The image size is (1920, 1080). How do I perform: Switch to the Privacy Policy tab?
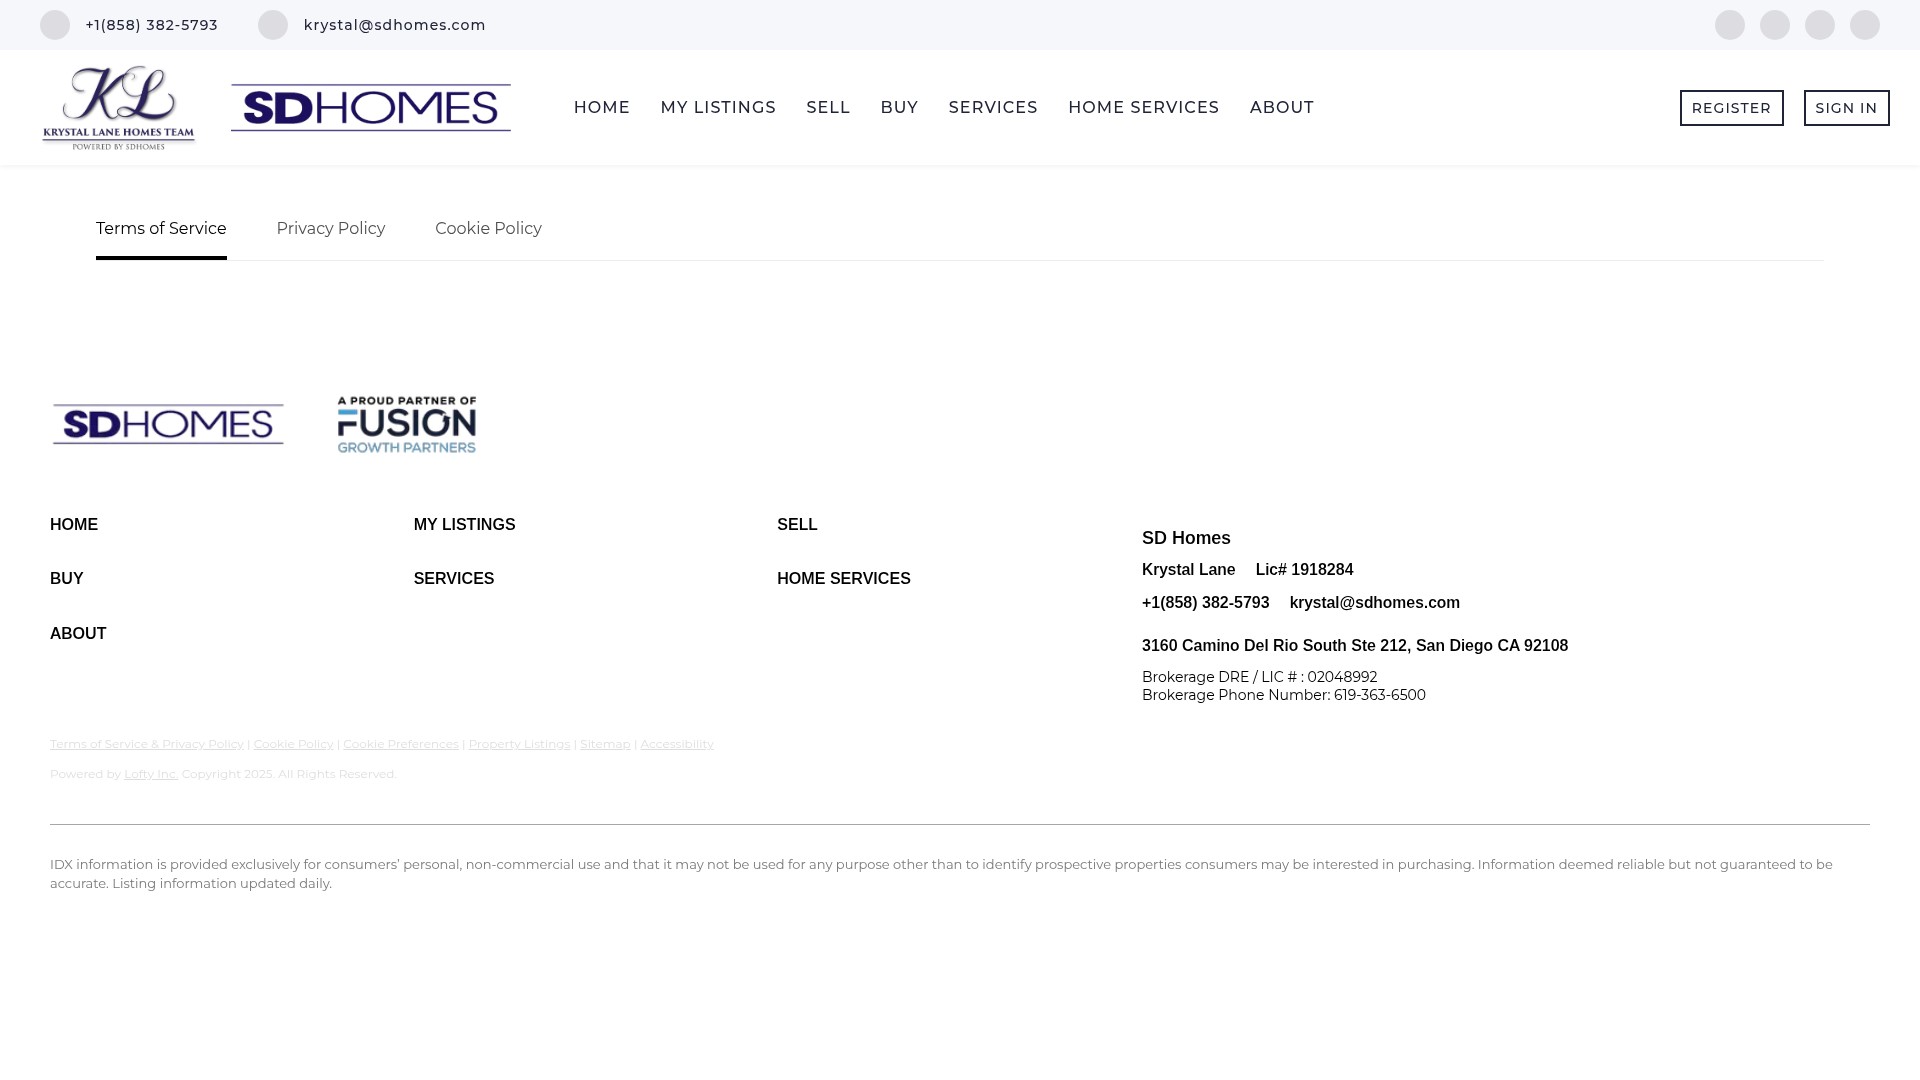point(331,229)
